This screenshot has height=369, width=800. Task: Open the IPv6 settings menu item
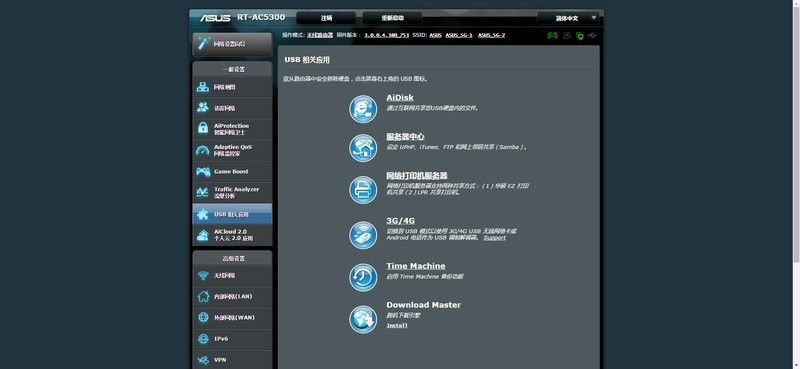pos(232,338)
